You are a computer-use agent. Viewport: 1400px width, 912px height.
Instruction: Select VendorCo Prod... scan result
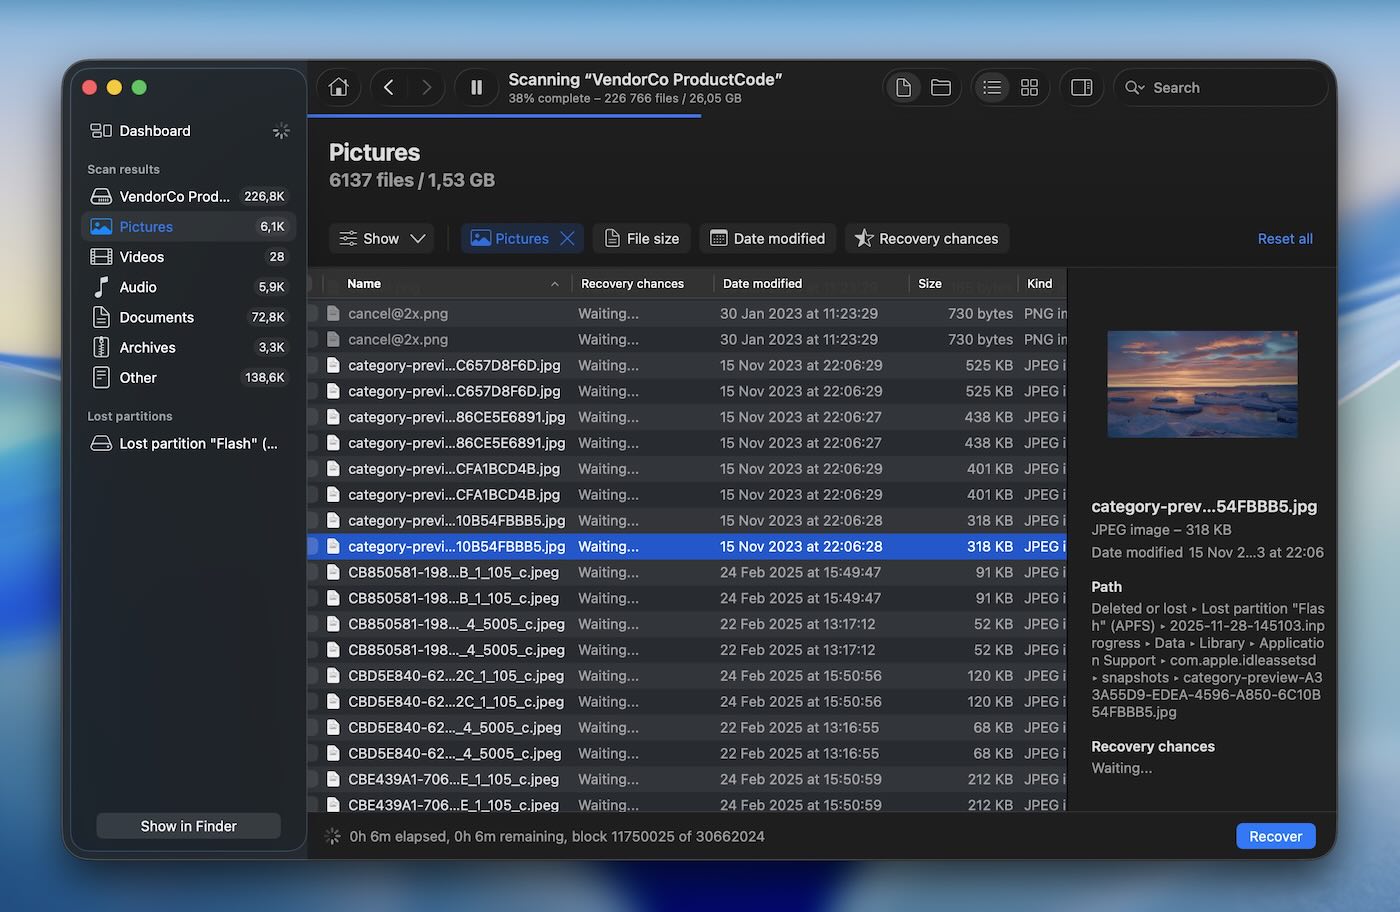pos(188,197)
